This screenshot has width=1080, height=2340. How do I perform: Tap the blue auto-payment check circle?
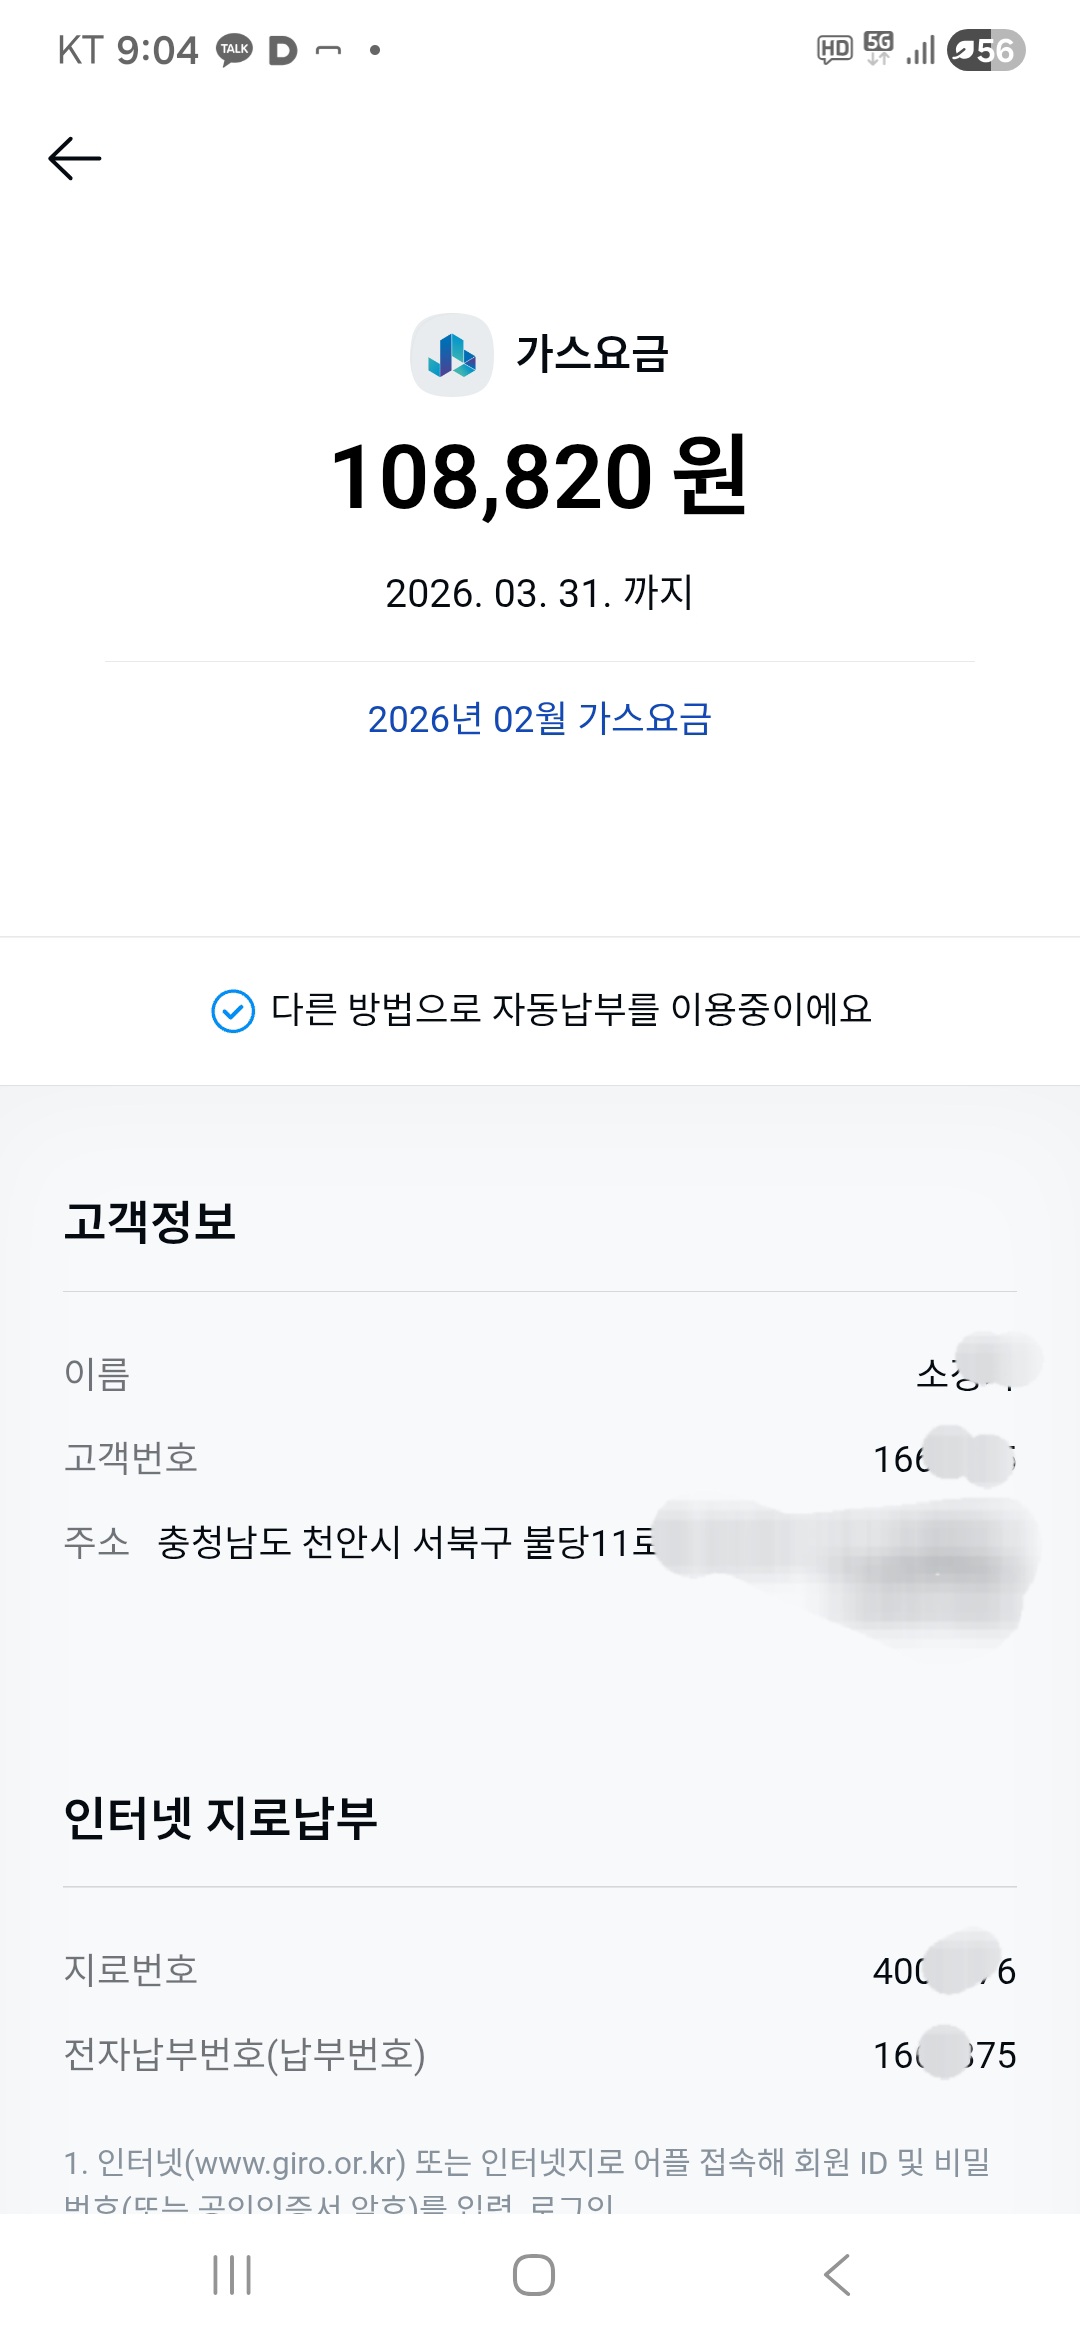[233, 1011]
